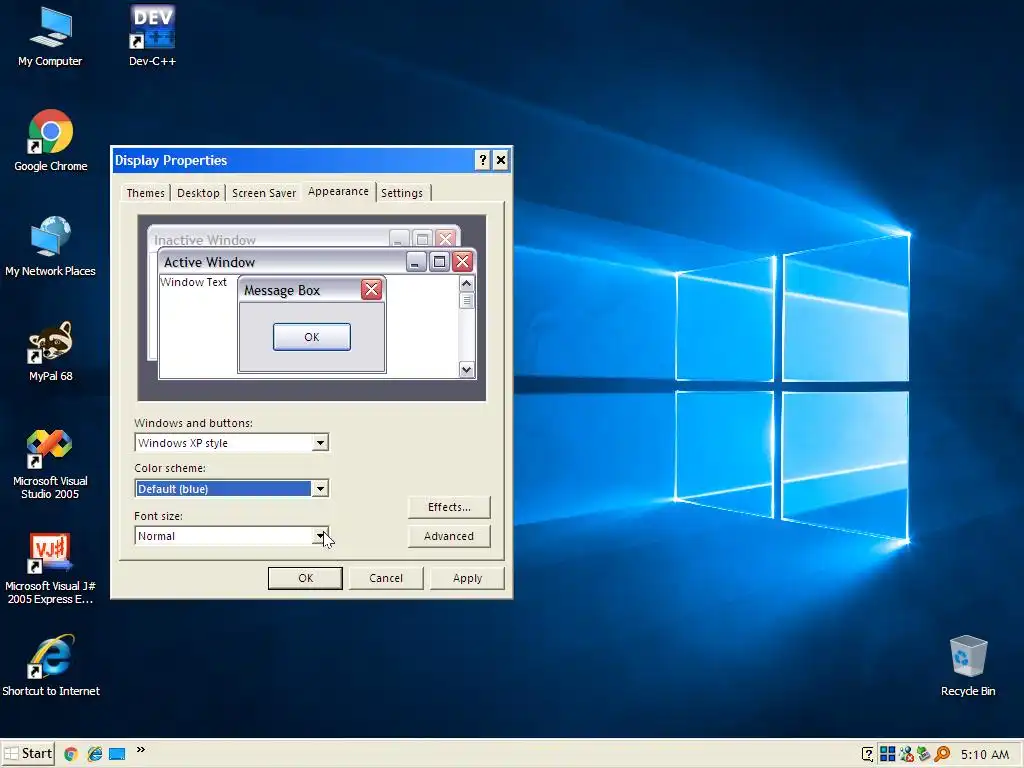Image resolution: width=1024 pixels, height=768 pixels.
Task: Click Cancel in Display Properties
Action: 386,578
